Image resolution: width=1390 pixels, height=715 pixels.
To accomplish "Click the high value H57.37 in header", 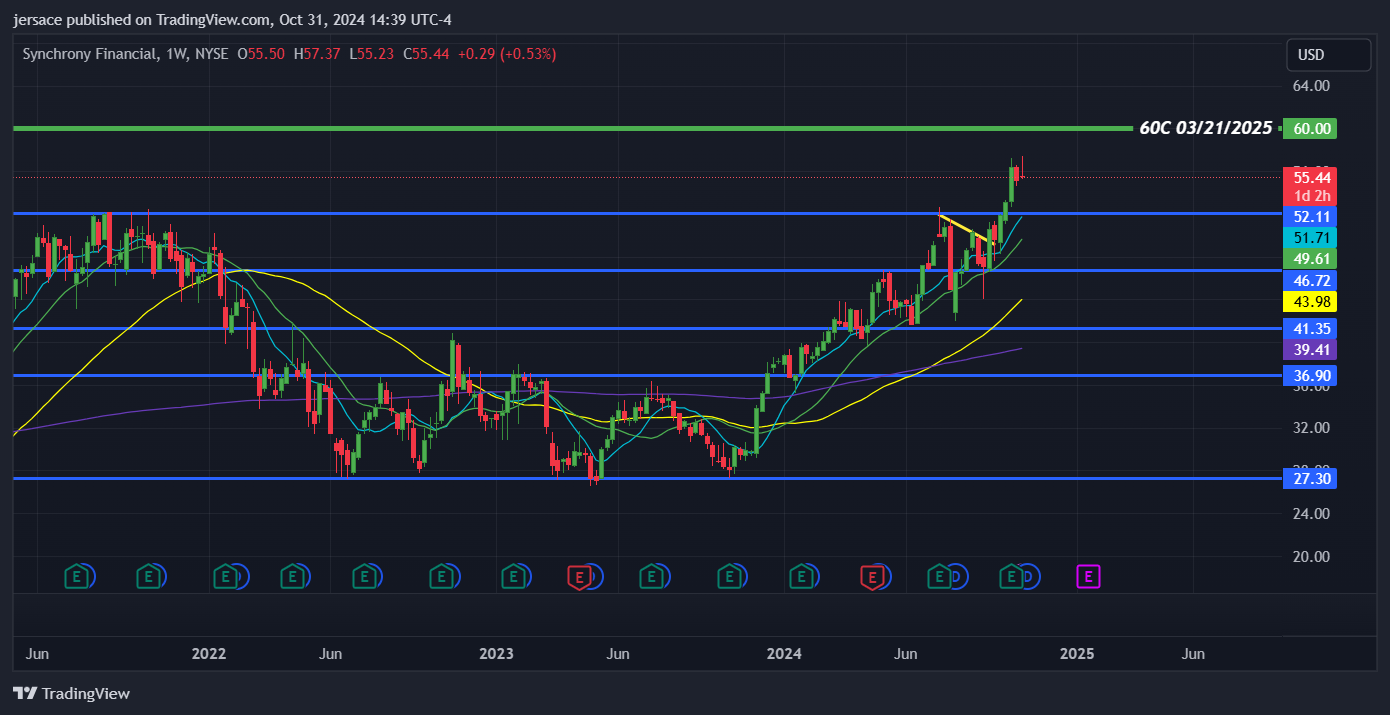I will (317, 54).
